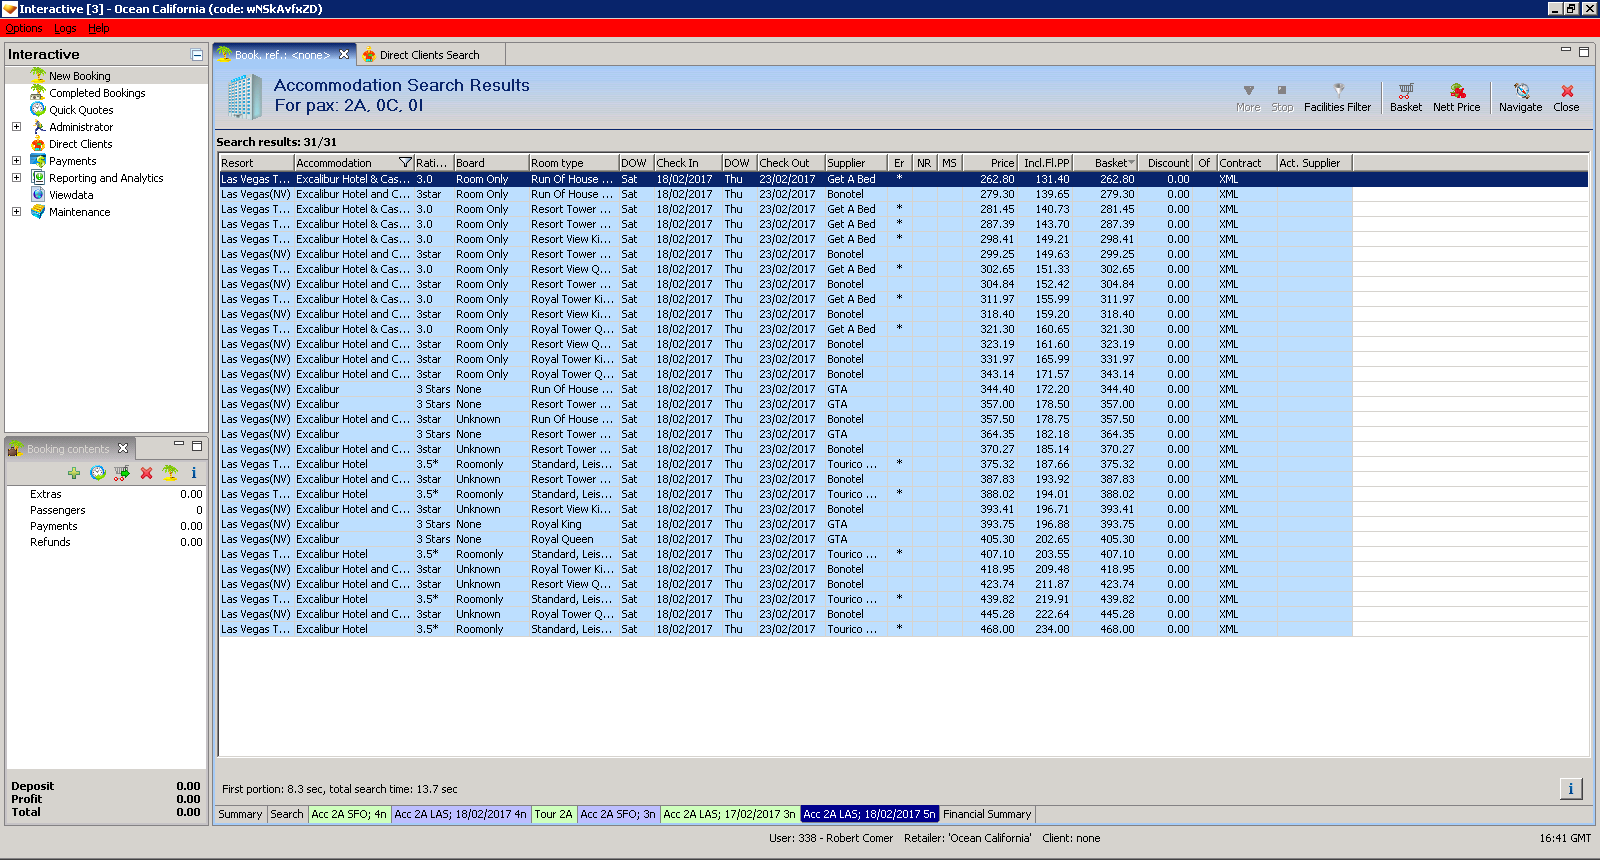
Task: Click the cart-with-arrow icon in Booking contents
Action: point(122,473)
